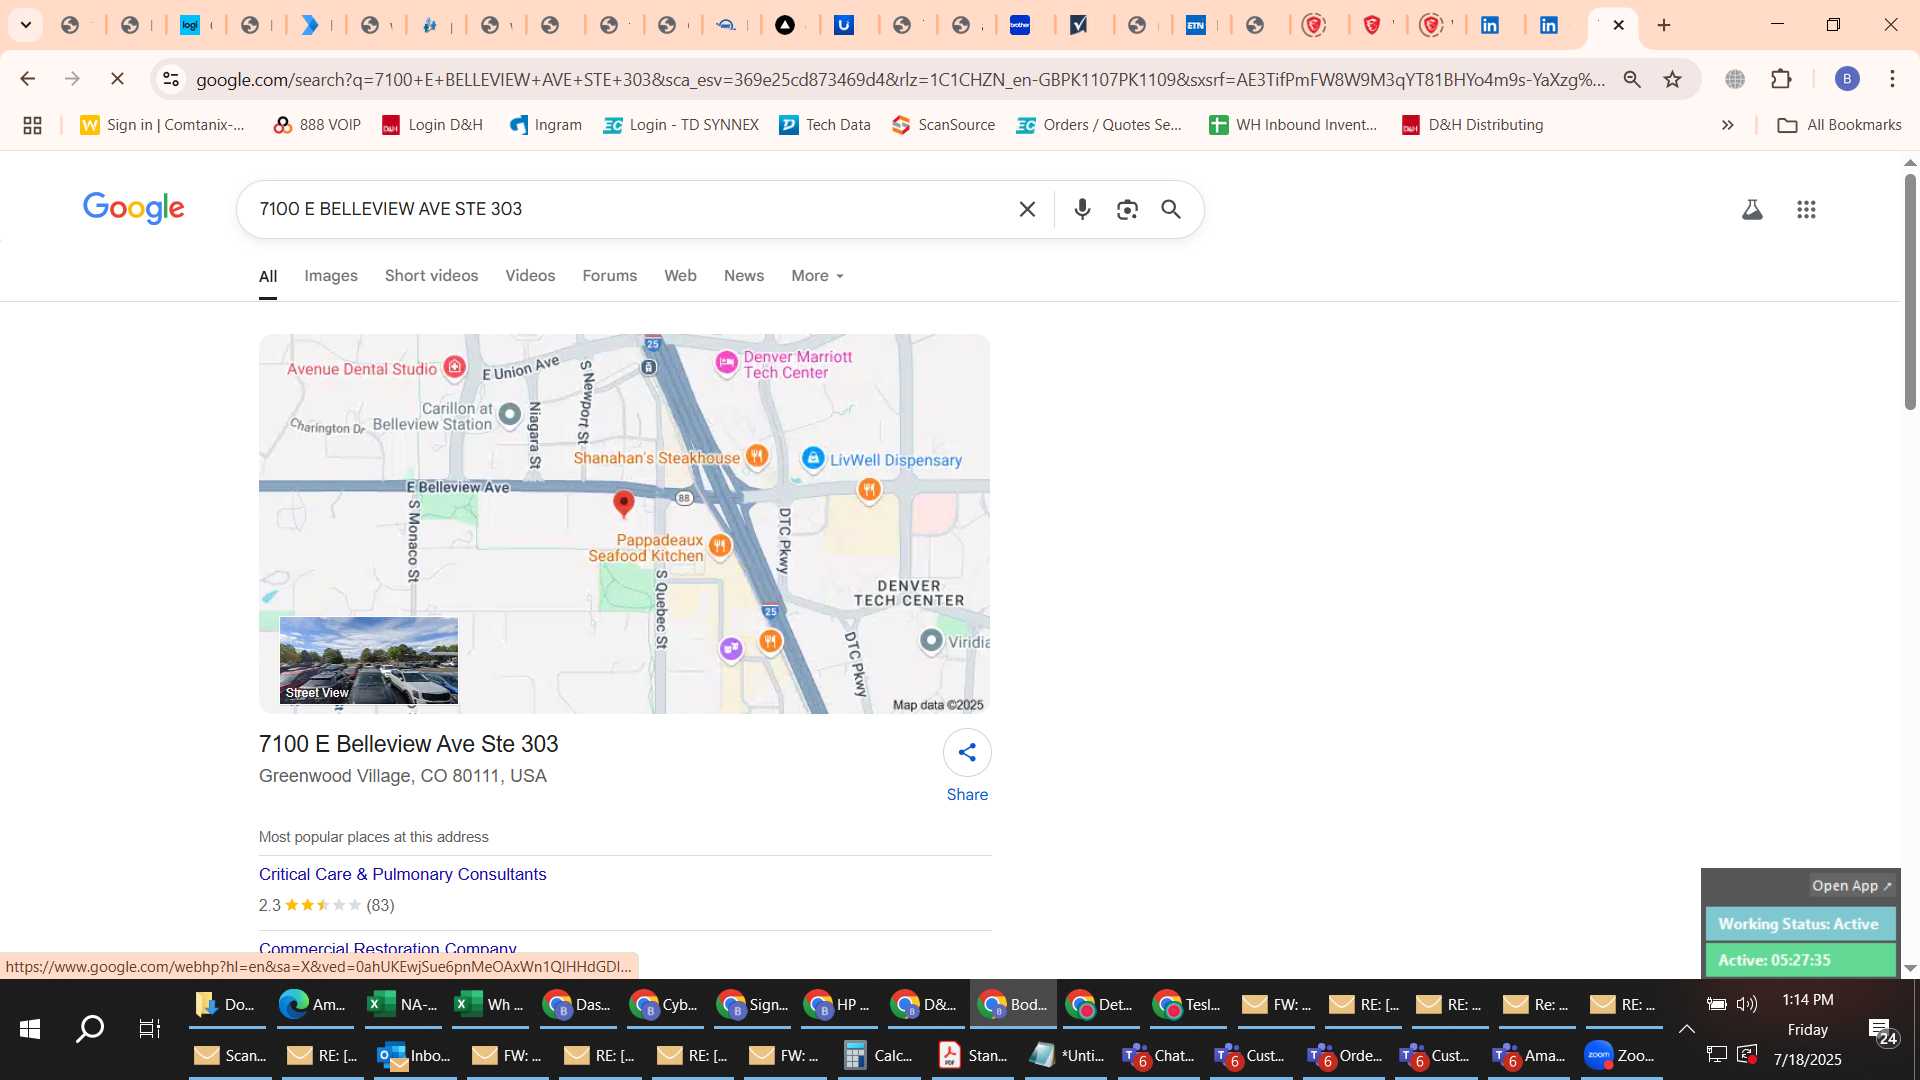Open D&H Distributing bookmark
1920x1080 pixels.
pos(1472,125)
